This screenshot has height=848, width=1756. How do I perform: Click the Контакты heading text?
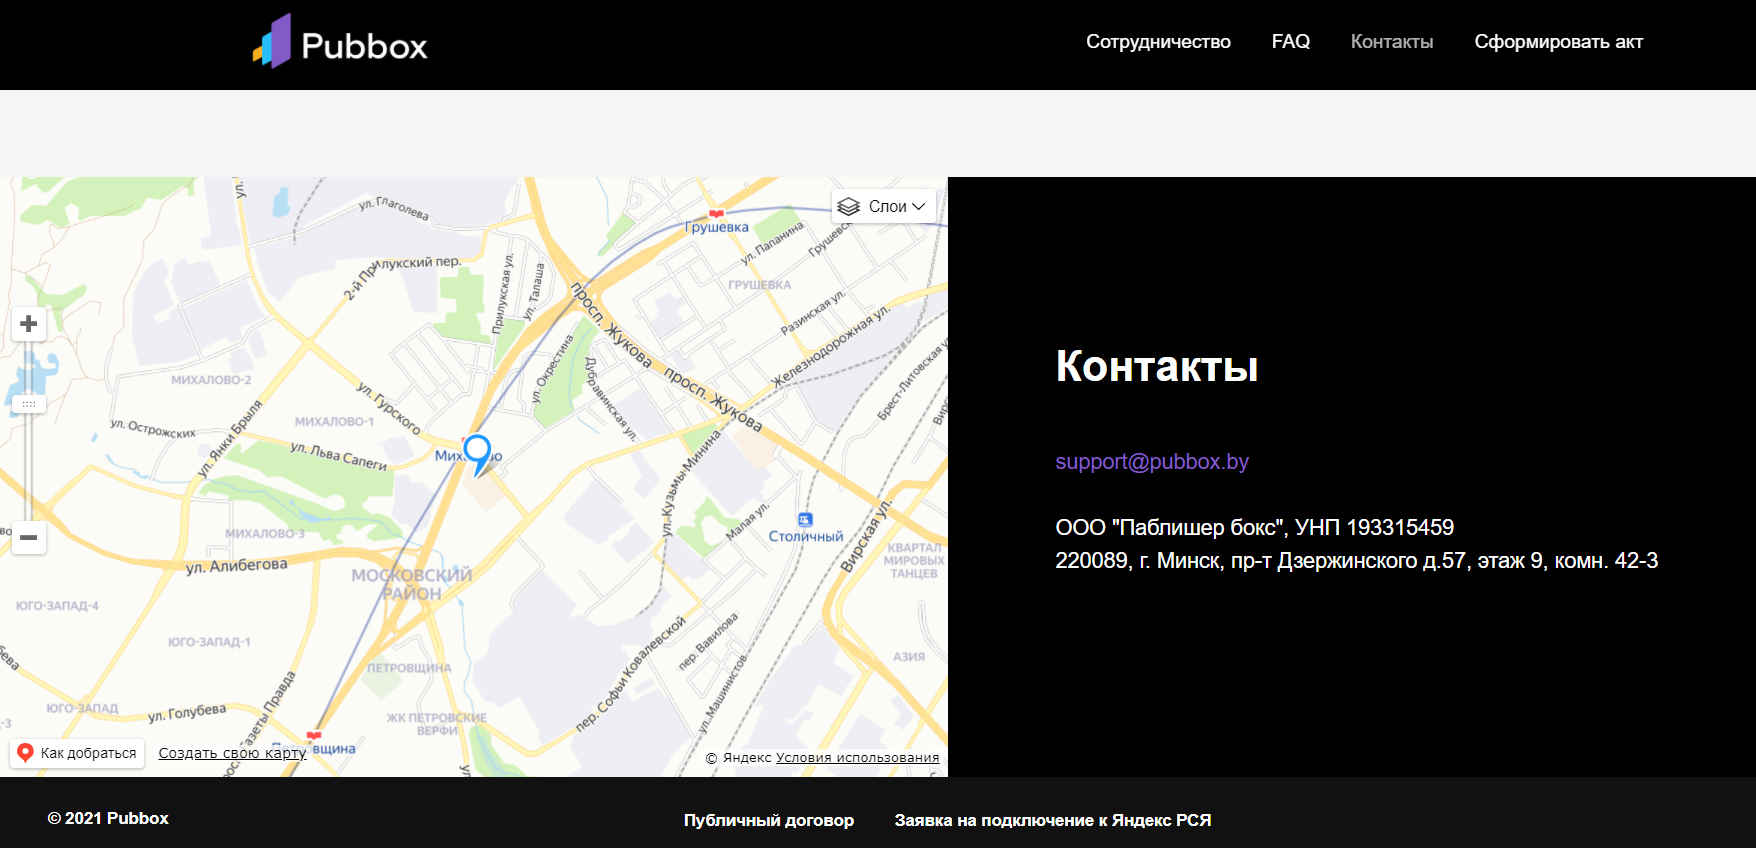[1157, 366]
